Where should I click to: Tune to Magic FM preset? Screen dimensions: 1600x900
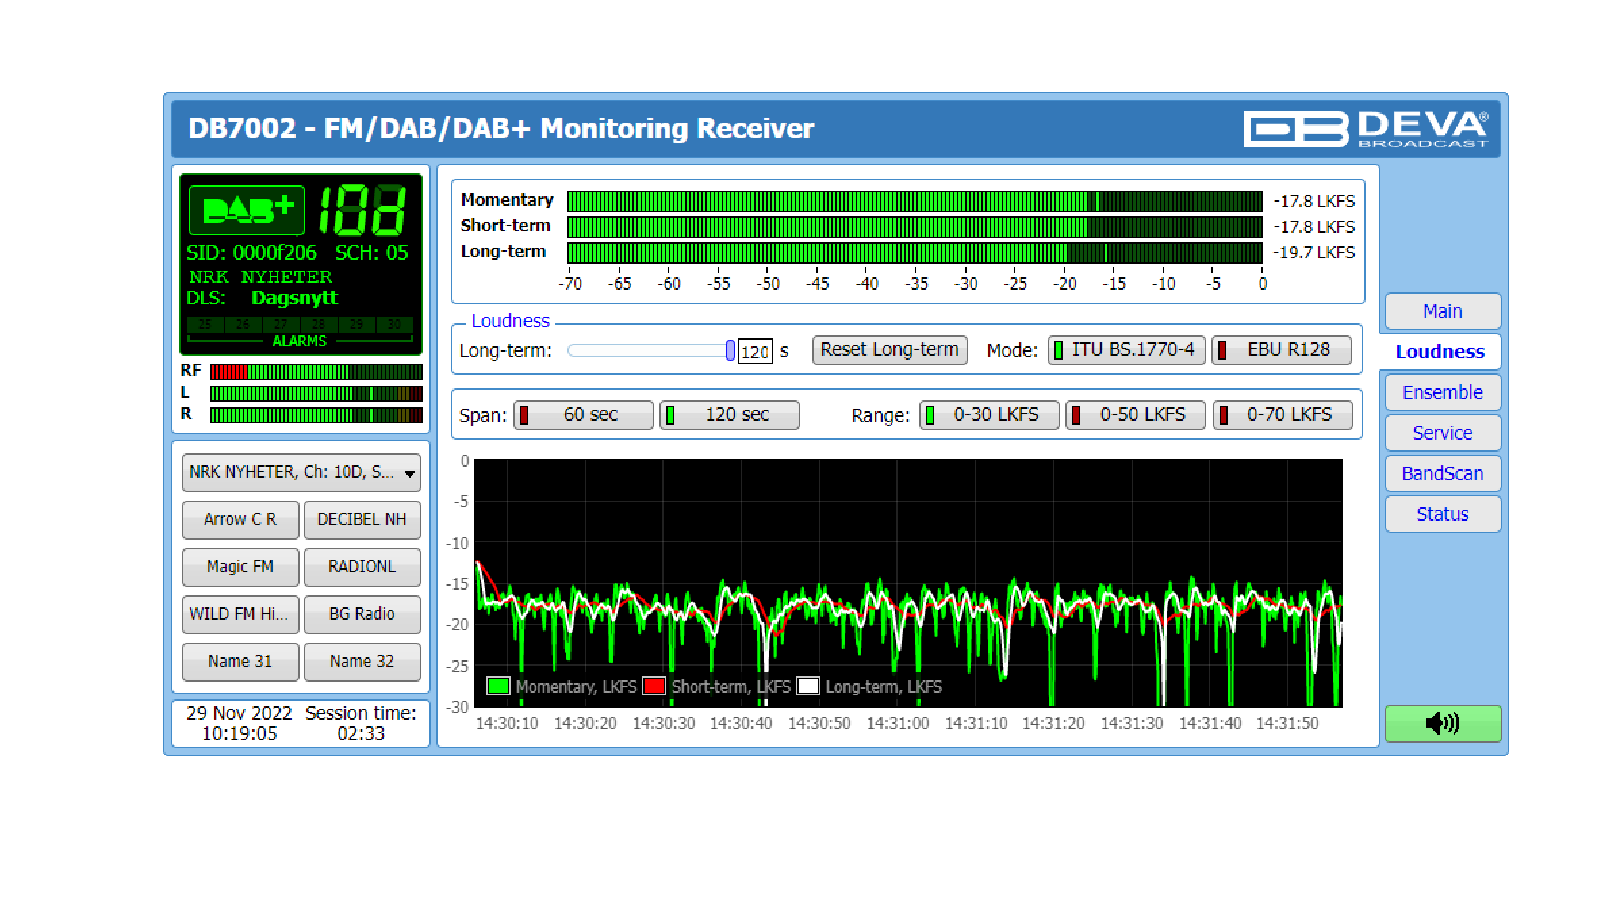pyautogui.click(x=240, y=567)
